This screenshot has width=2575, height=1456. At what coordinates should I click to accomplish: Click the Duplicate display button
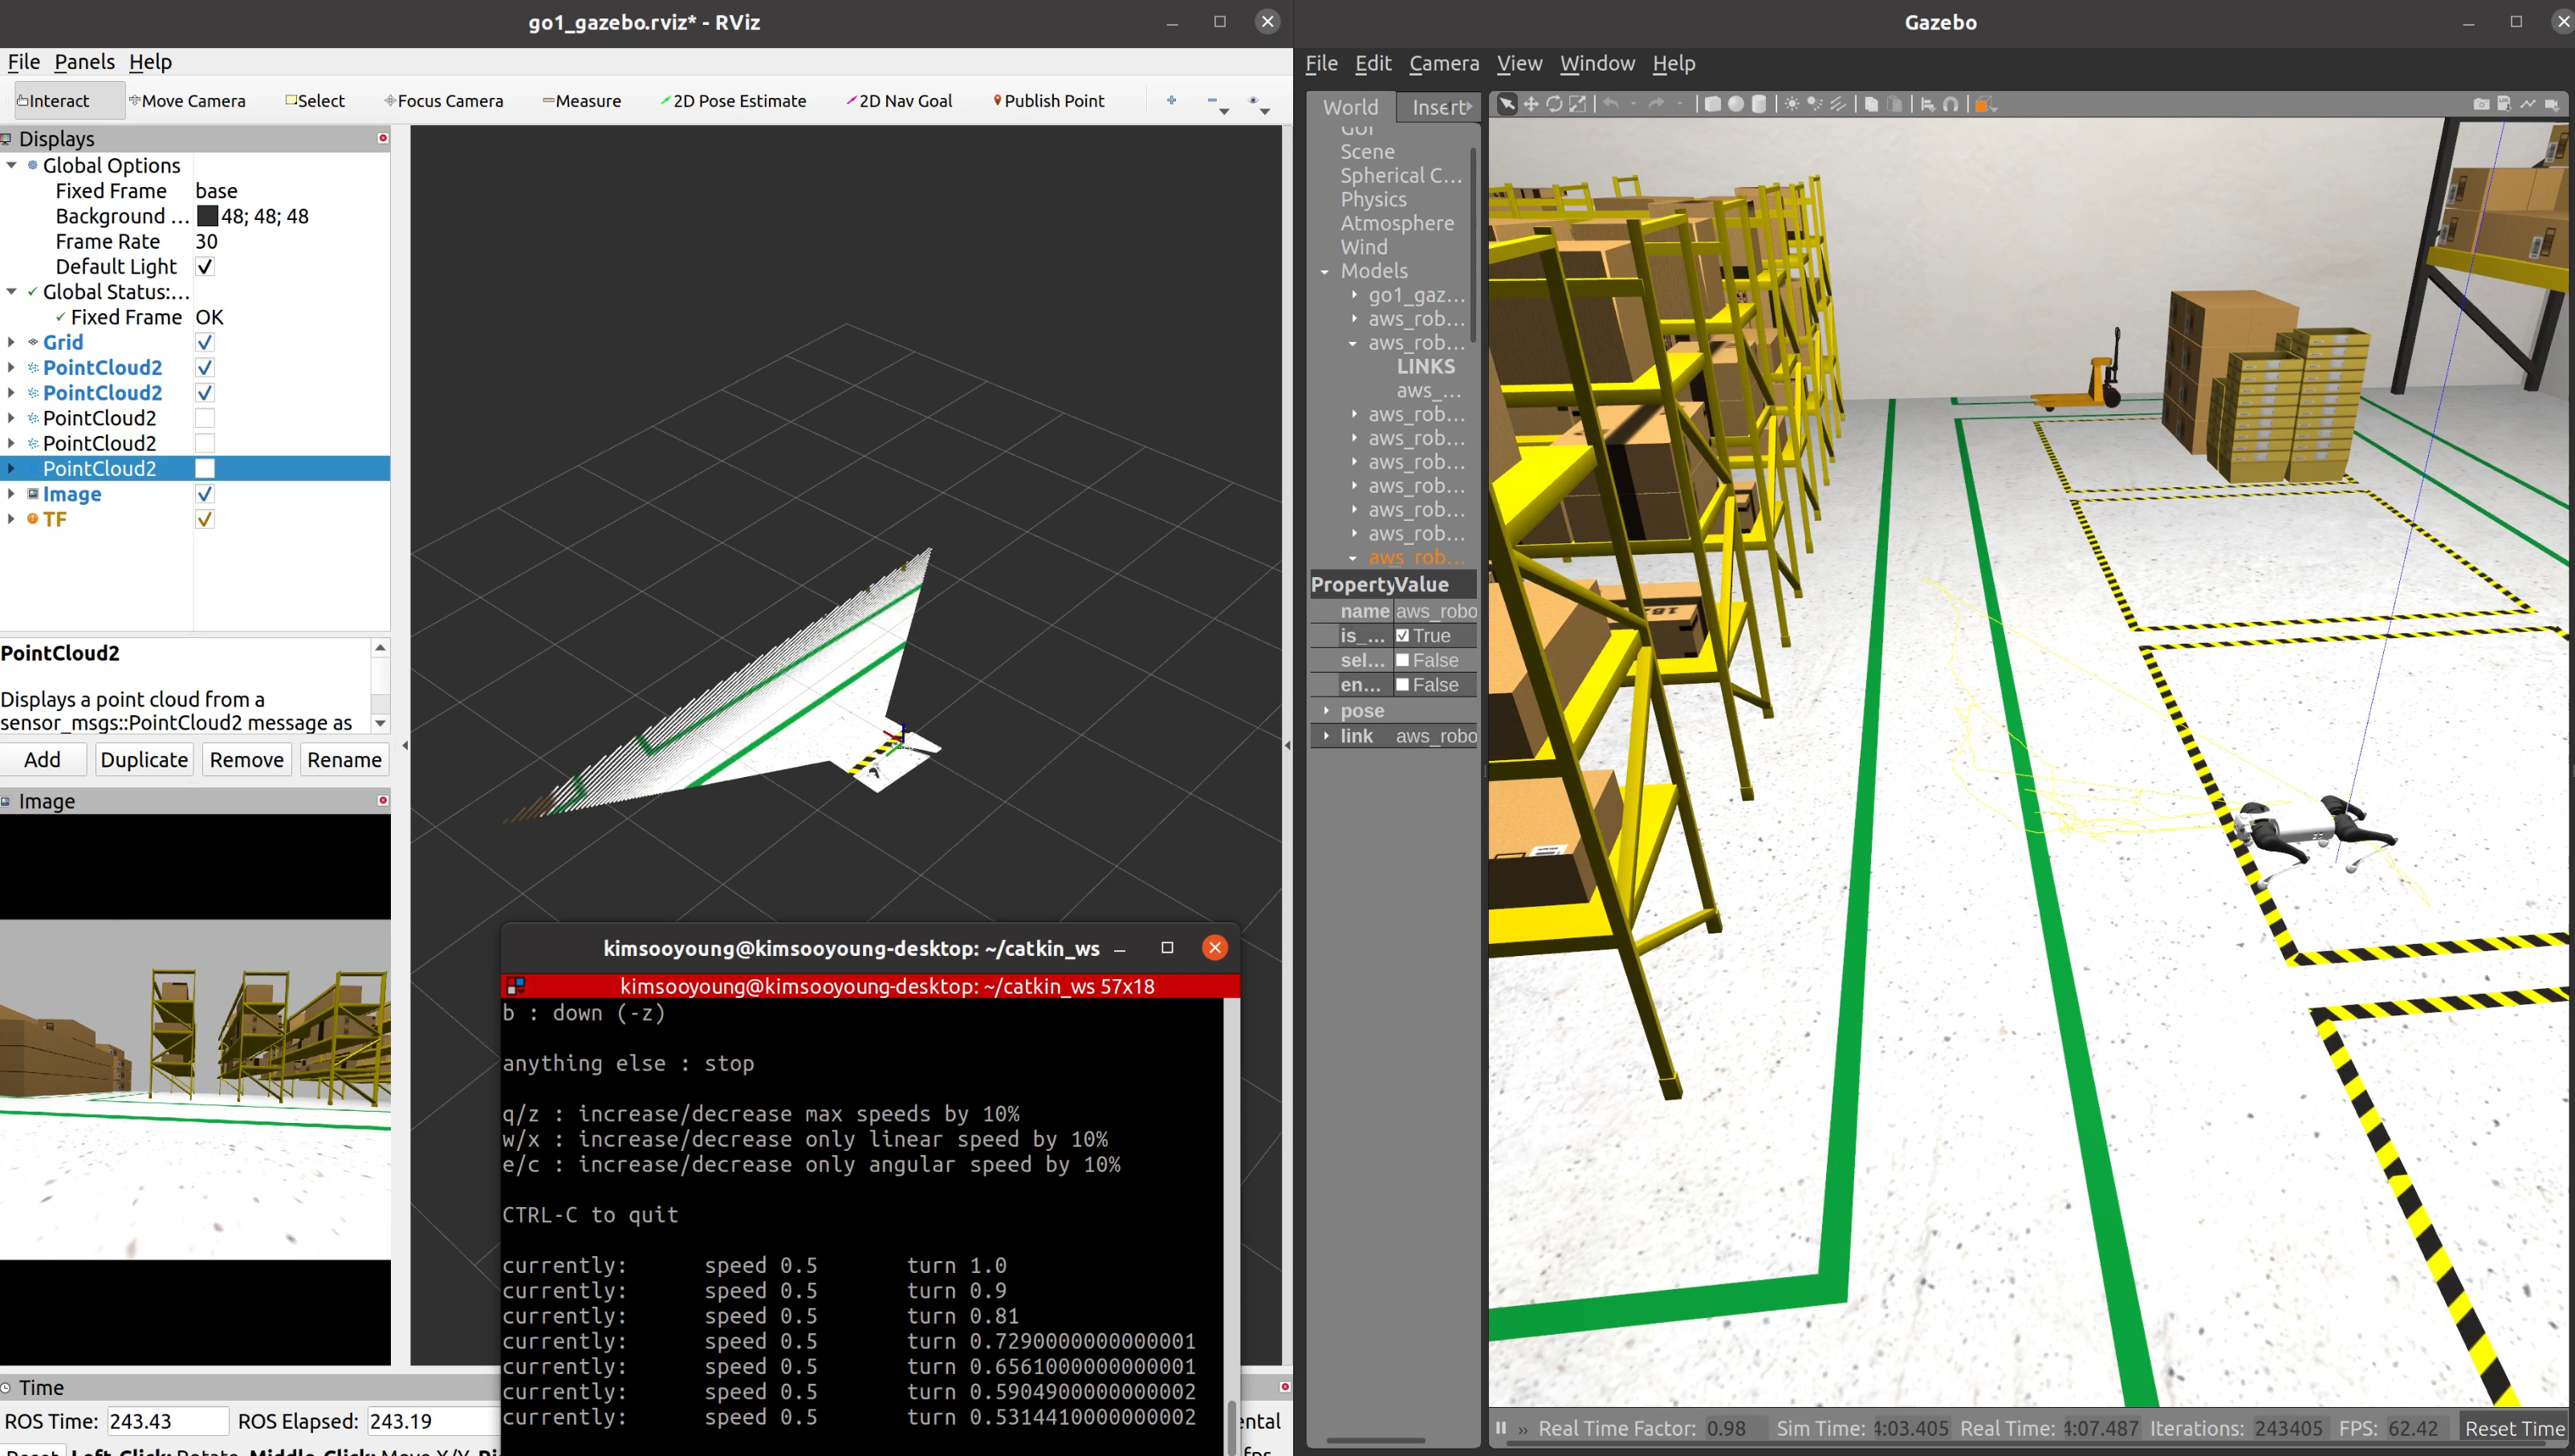144,760
